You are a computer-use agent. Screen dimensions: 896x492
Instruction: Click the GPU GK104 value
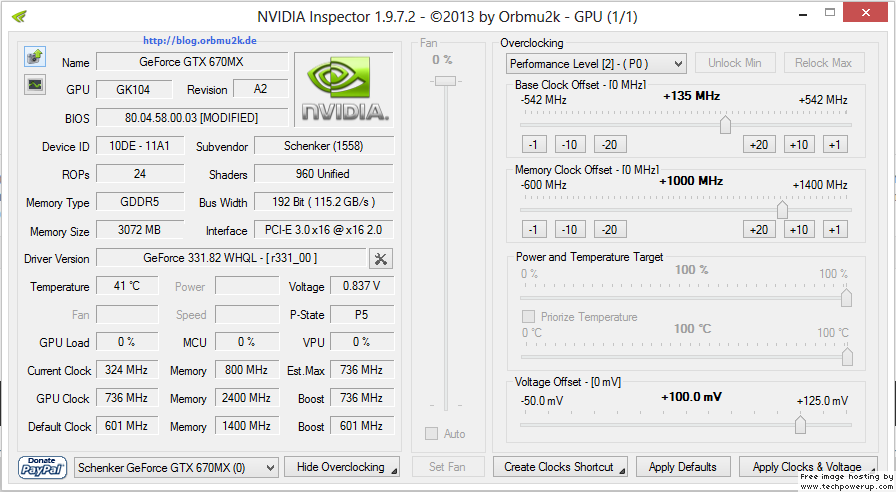[134, 89]
